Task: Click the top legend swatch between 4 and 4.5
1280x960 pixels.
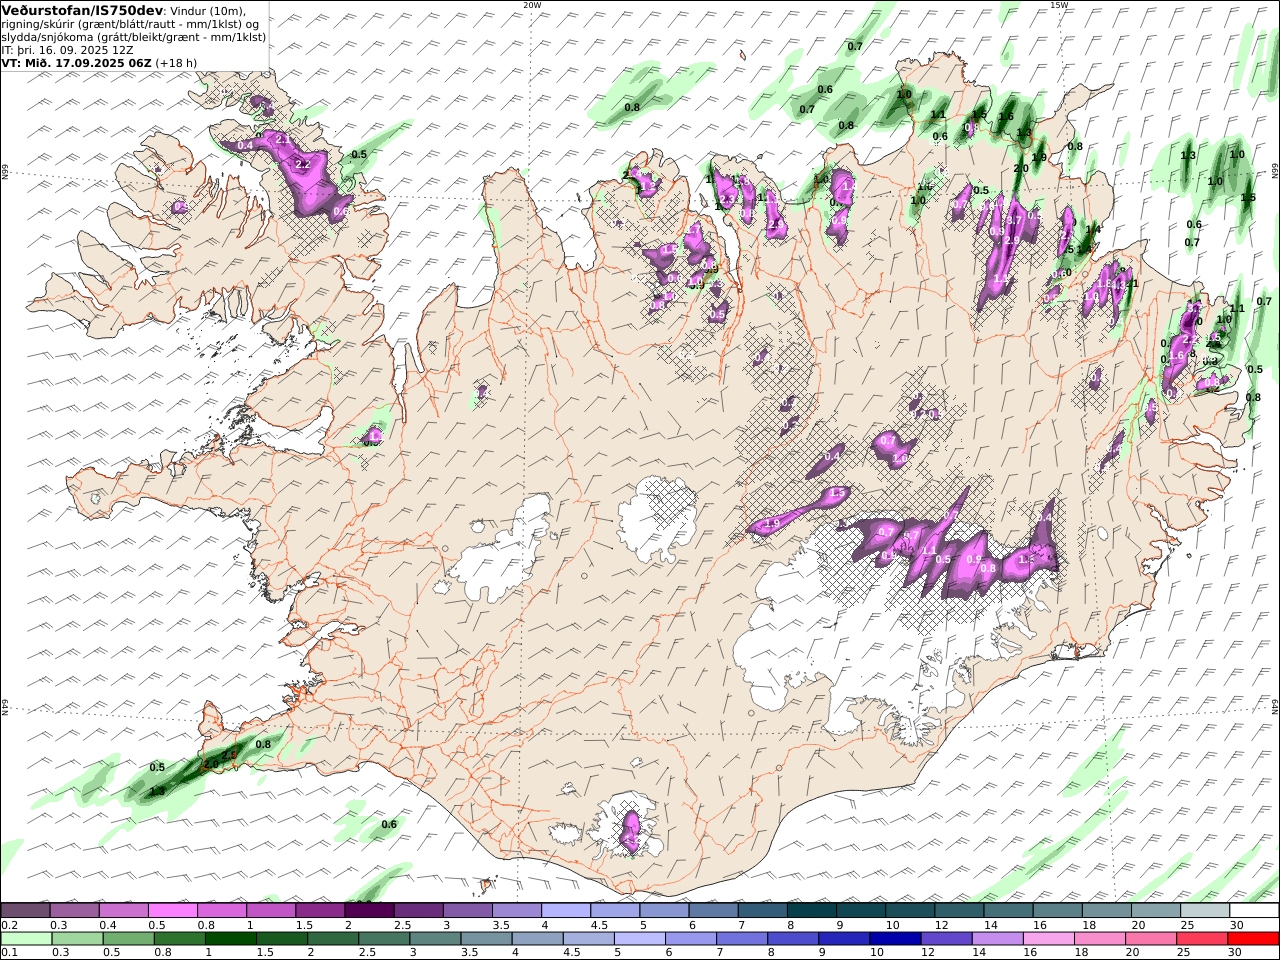Action: click(x=565, y=911)
